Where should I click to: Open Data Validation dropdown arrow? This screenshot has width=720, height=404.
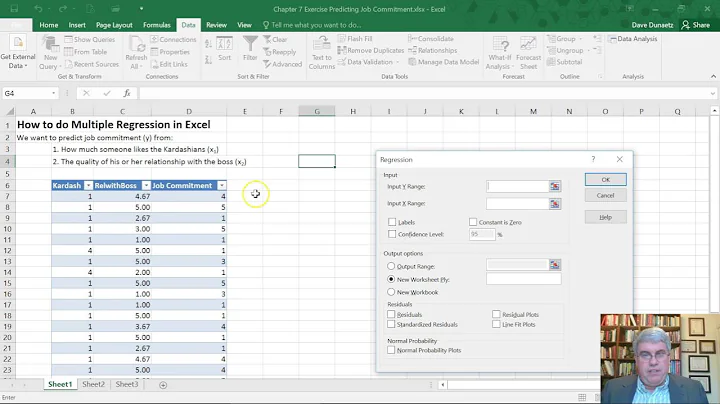tap(398, 62)
